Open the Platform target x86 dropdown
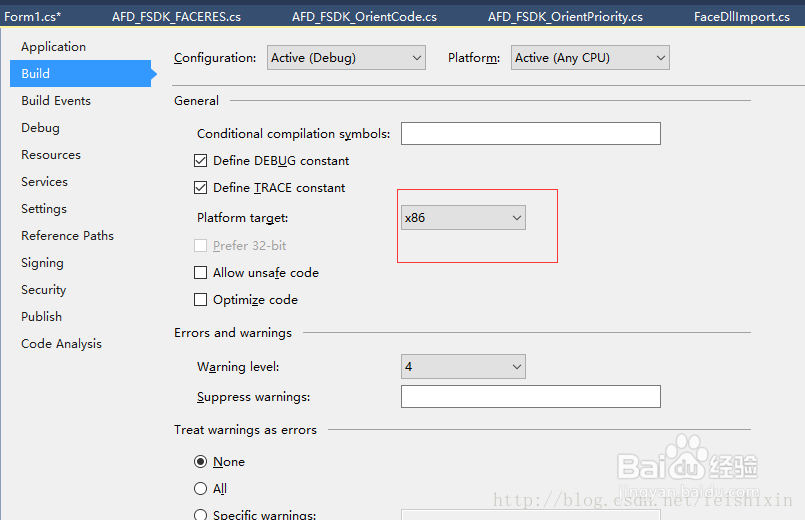 [463, 218]
